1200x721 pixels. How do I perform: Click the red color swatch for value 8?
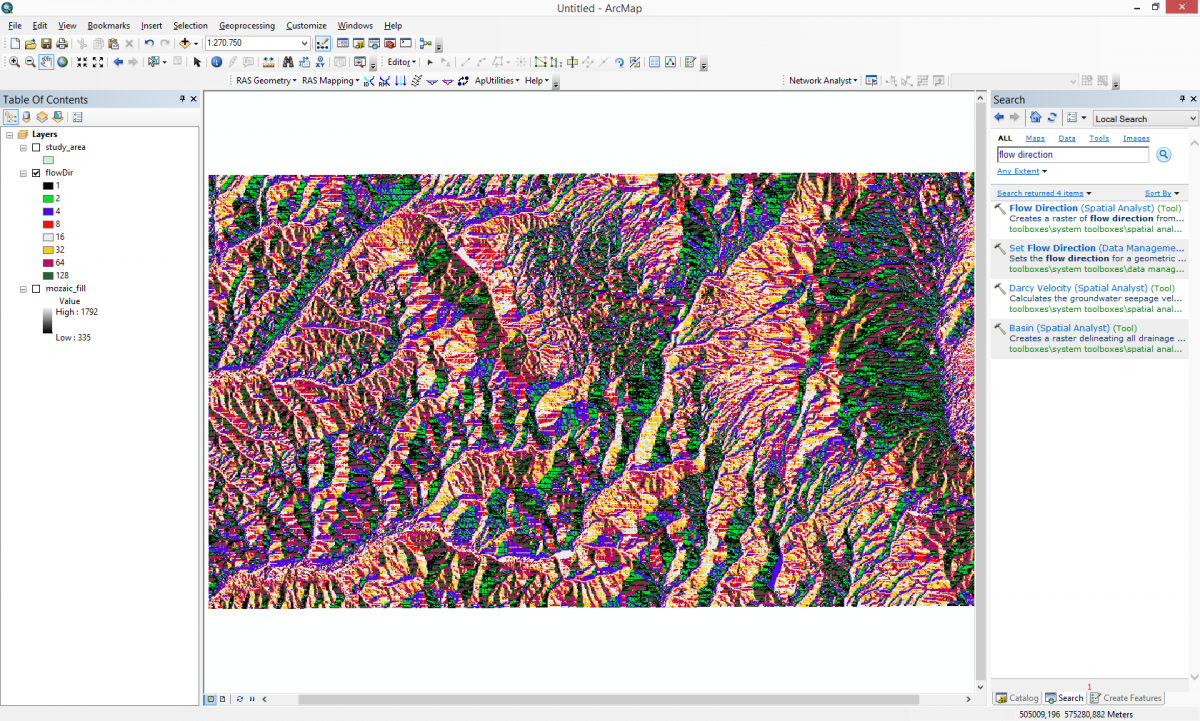[x=48, y=224]
